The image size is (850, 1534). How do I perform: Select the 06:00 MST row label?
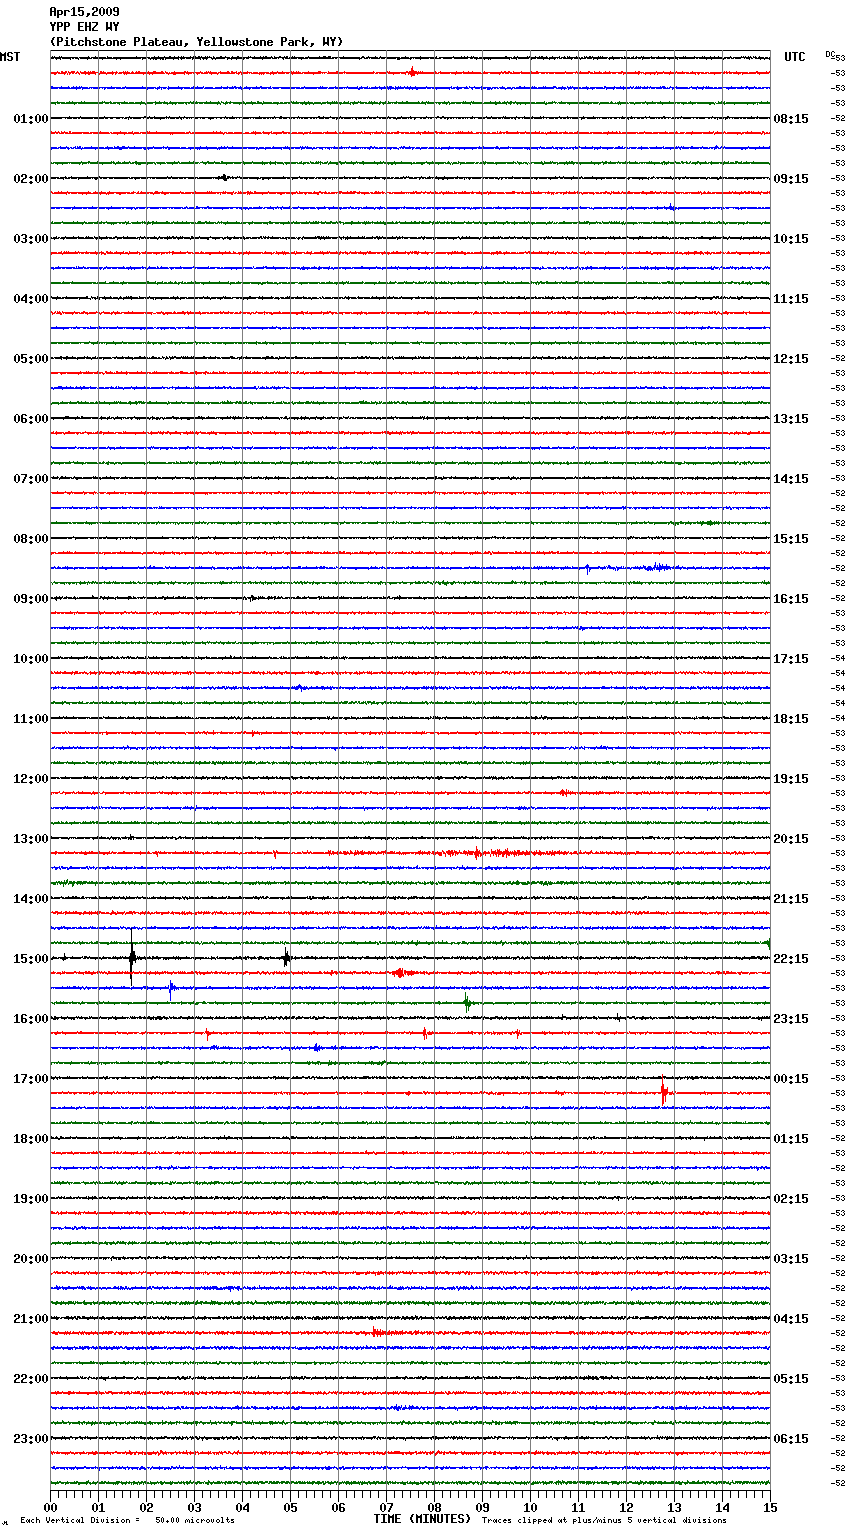(x=30, y=419)
